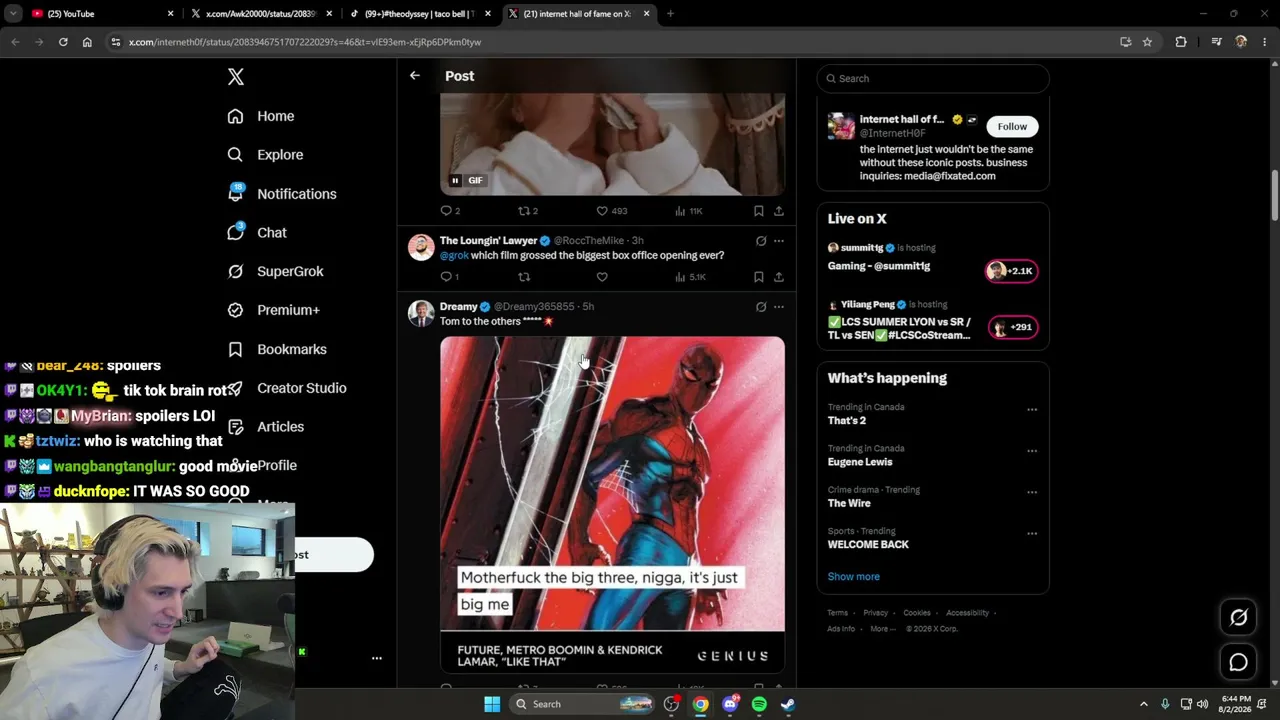Open the "That's 2" trending topic

(x=847, y=421)
